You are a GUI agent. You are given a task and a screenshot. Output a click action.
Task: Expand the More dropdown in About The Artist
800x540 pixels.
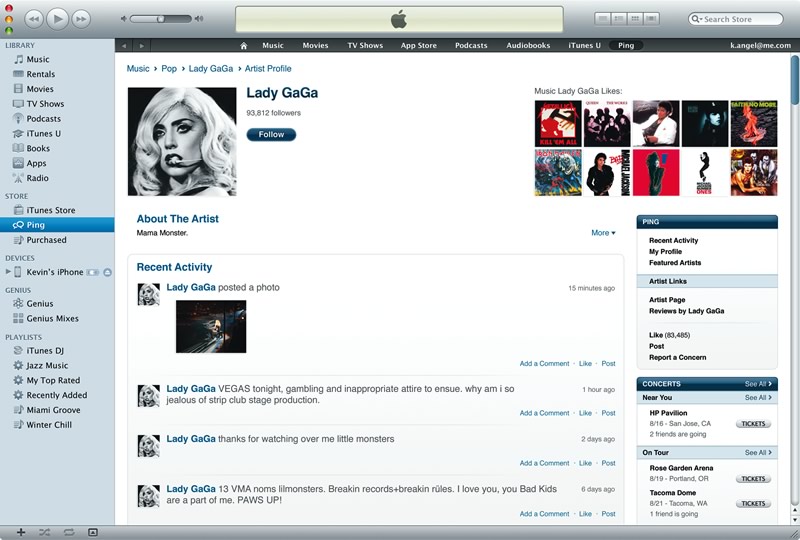tap(603, 233)
